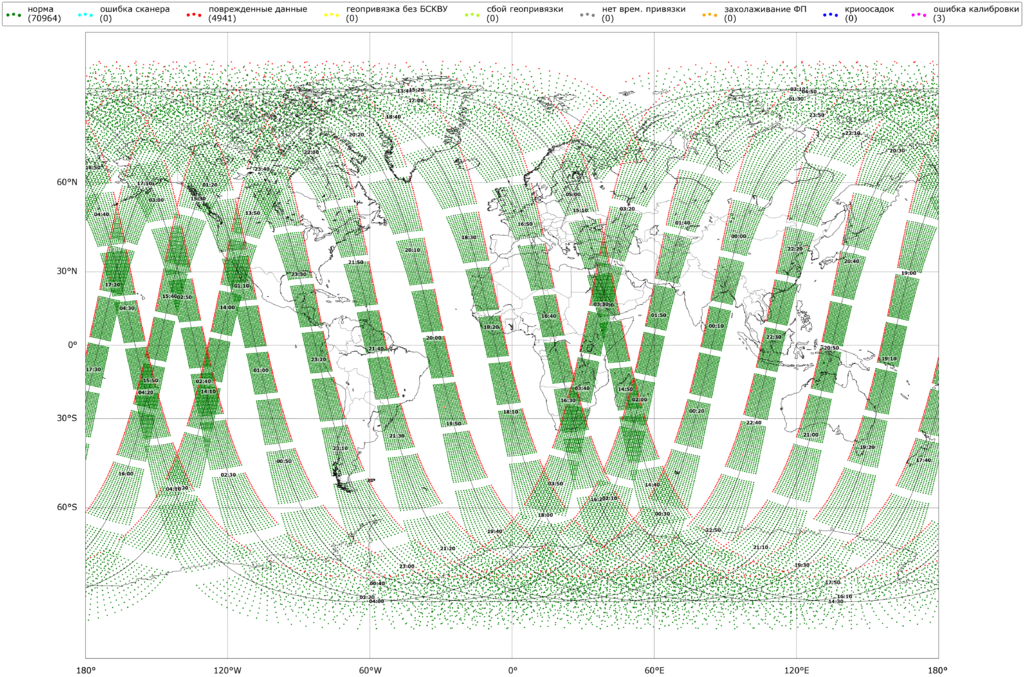Select the legend label захолаживание ФП
Screen dimensions: 1024x677
tap(765, 9)
